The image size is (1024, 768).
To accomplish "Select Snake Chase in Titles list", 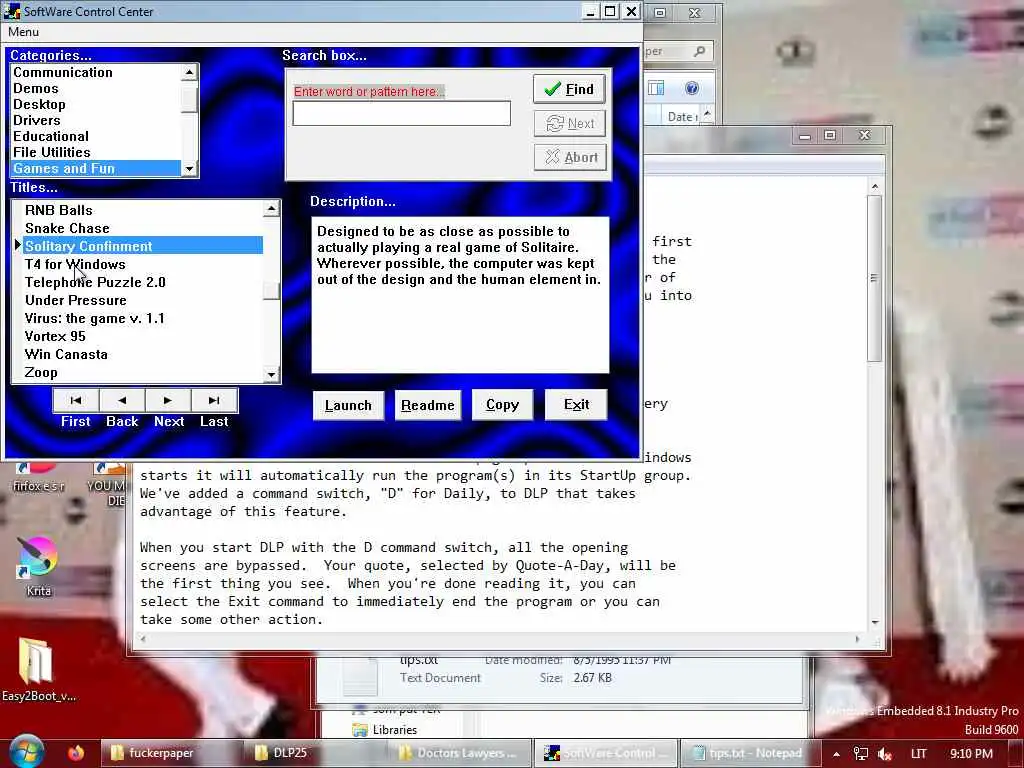I will tap(143, 229).
